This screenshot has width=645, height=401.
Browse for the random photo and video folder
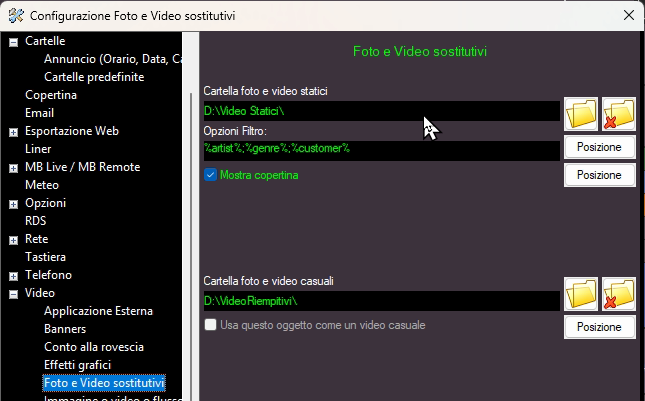[x=581, y=294]
